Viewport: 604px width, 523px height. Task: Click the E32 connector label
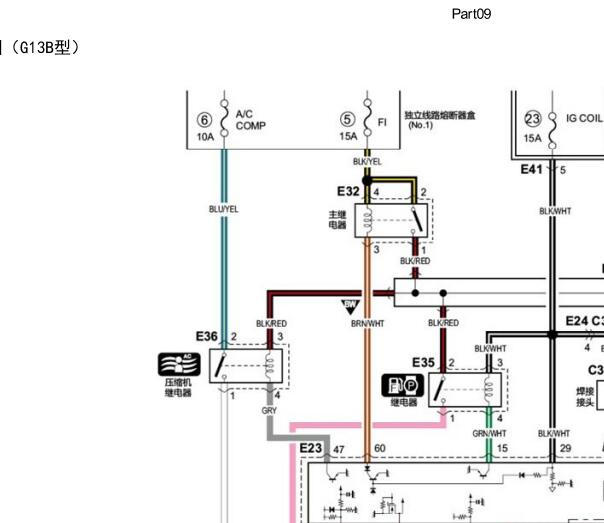coord(348,191)
